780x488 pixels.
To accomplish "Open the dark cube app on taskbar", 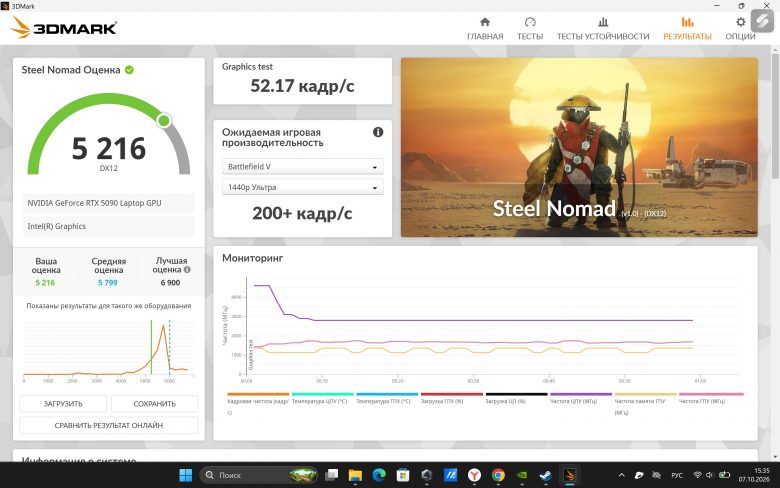I will point(427,475).
